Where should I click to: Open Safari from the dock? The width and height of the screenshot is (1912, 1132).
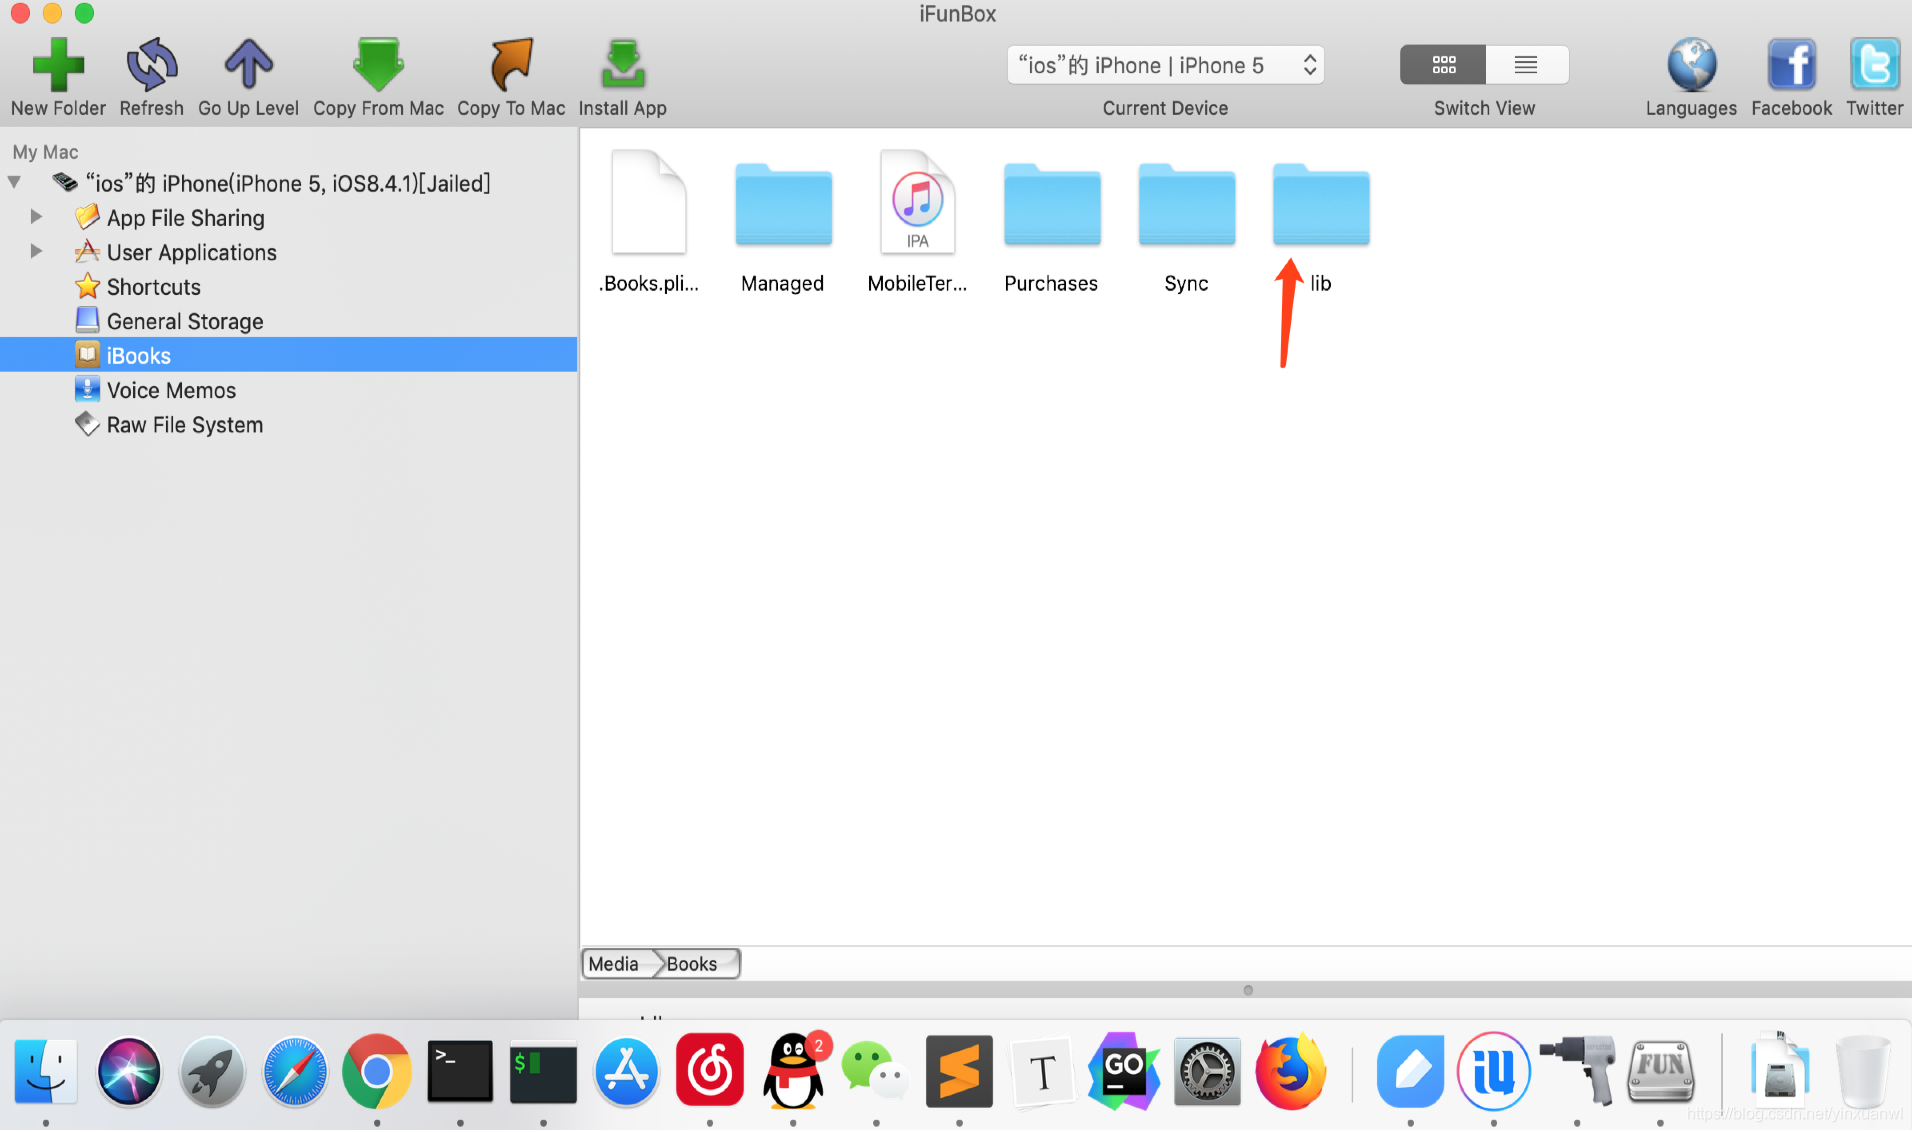tap(295, 1071)
